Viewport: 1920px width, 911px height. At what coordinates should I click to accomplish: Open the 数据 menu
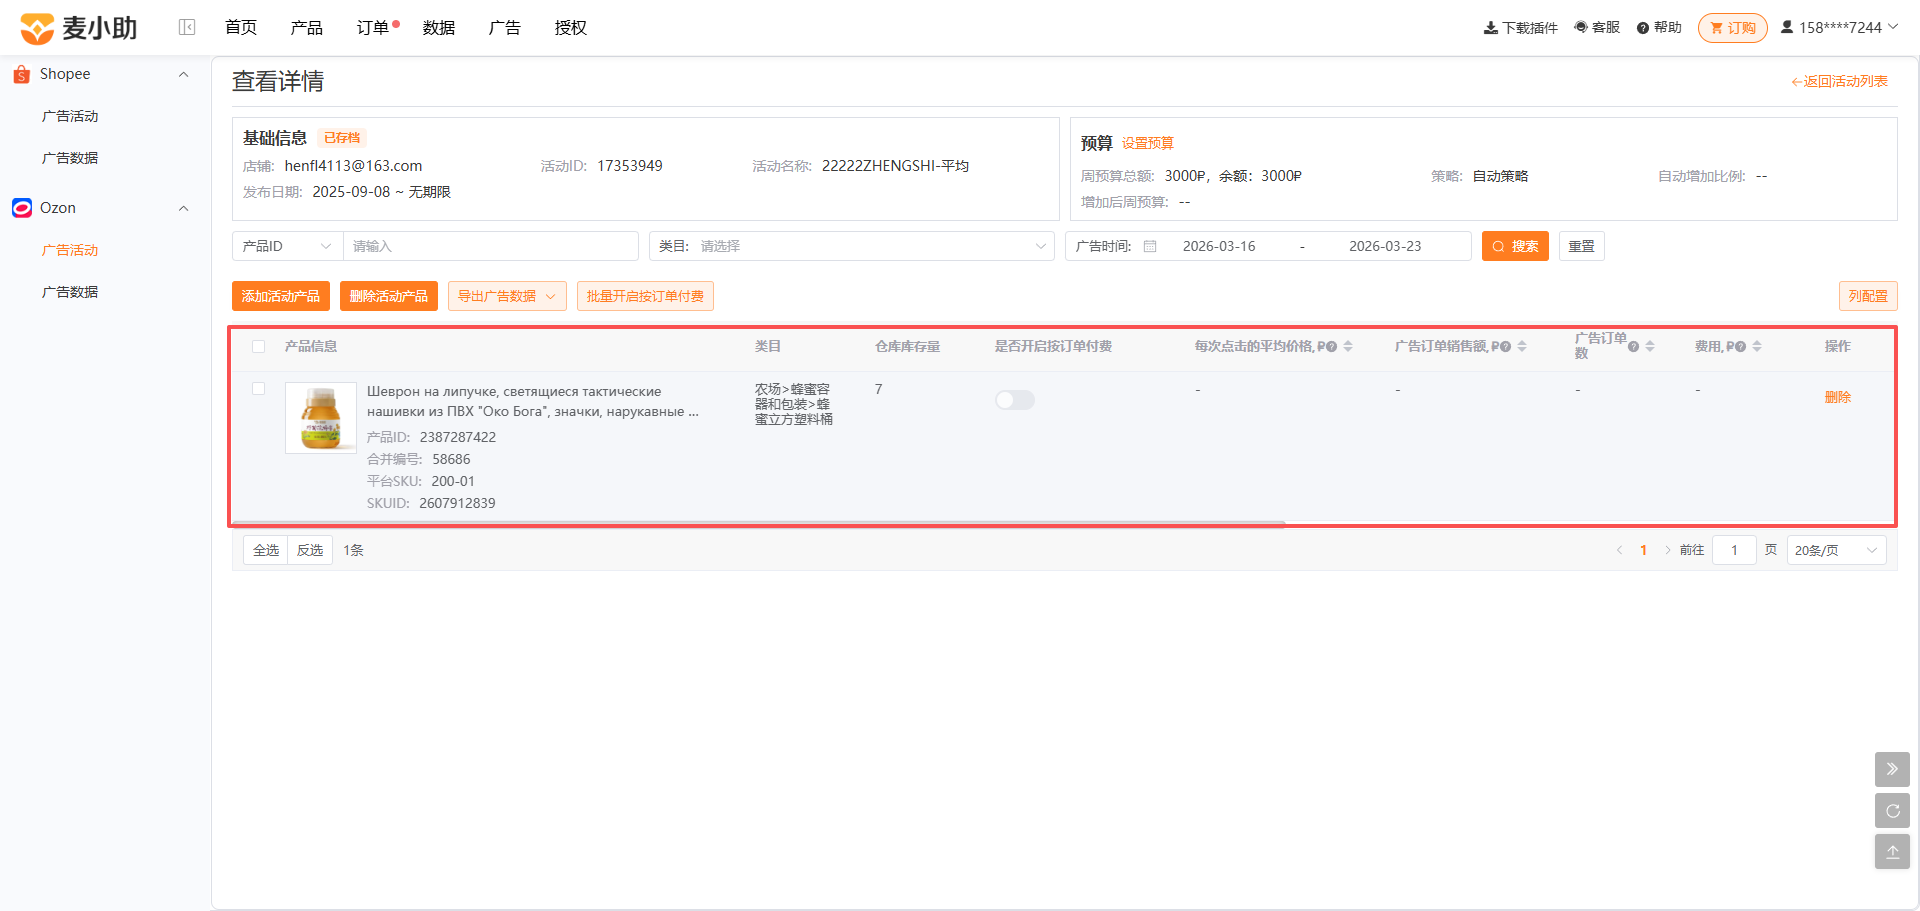tap(439, 28)
